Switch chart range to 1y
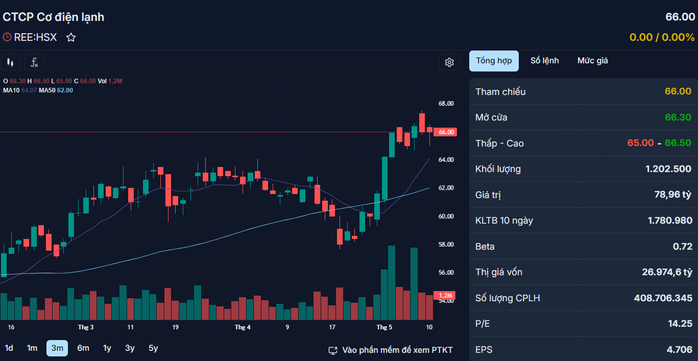The image size is (698, 361). (x=107, y=348)
